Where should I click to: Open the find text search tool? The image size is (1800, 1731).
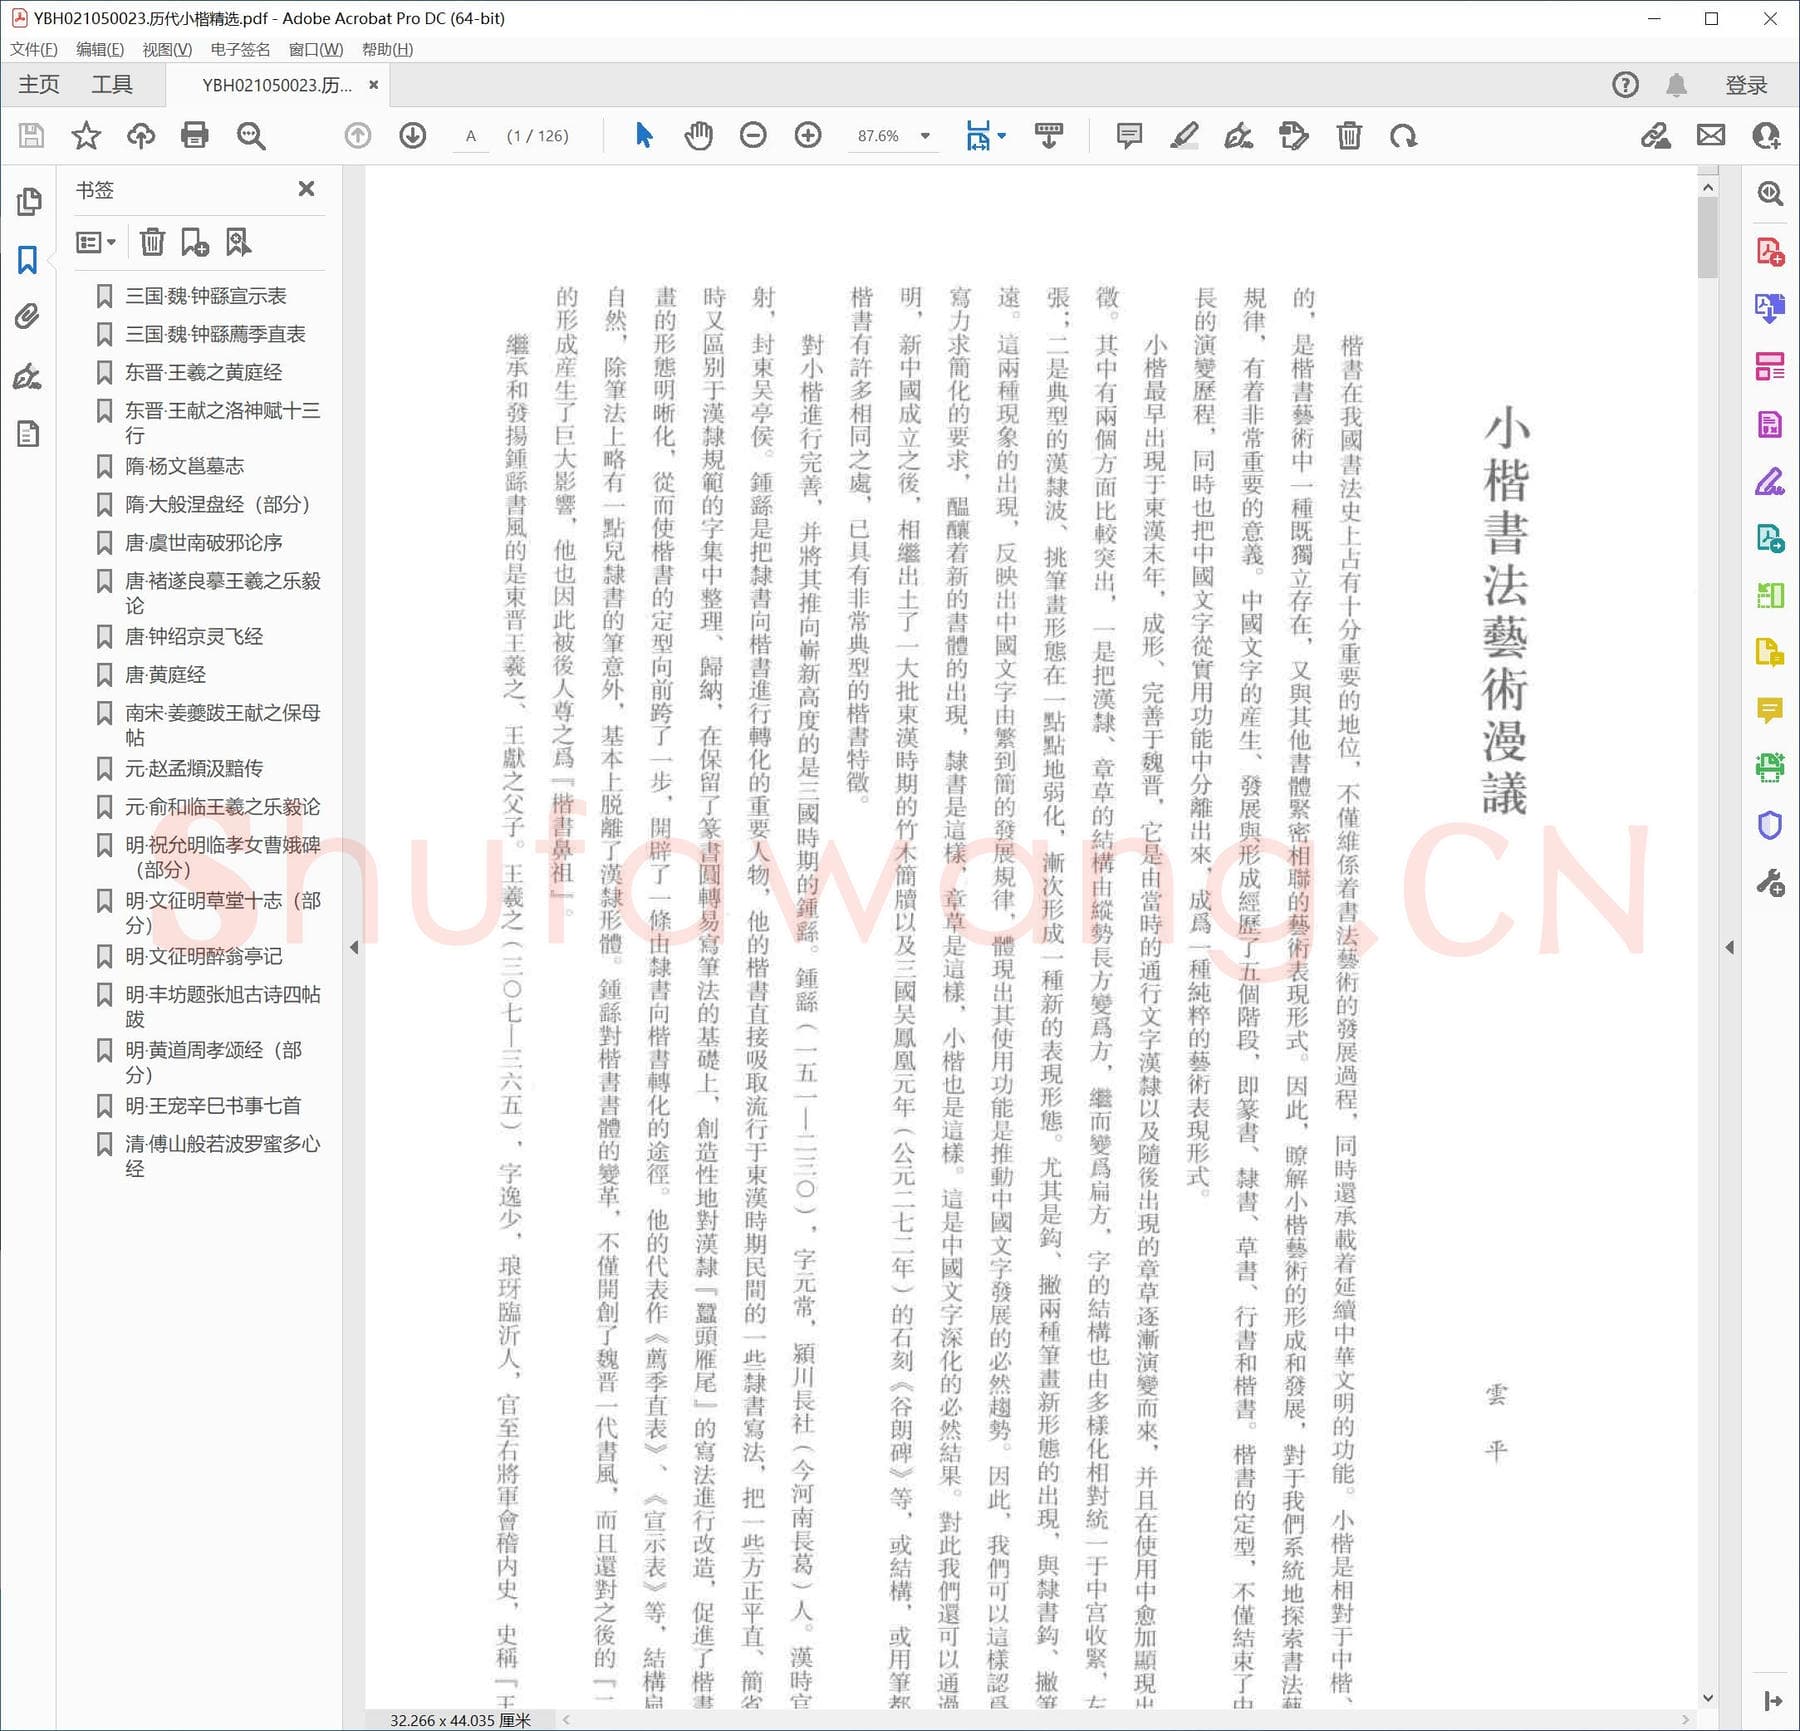click(251, 136)
